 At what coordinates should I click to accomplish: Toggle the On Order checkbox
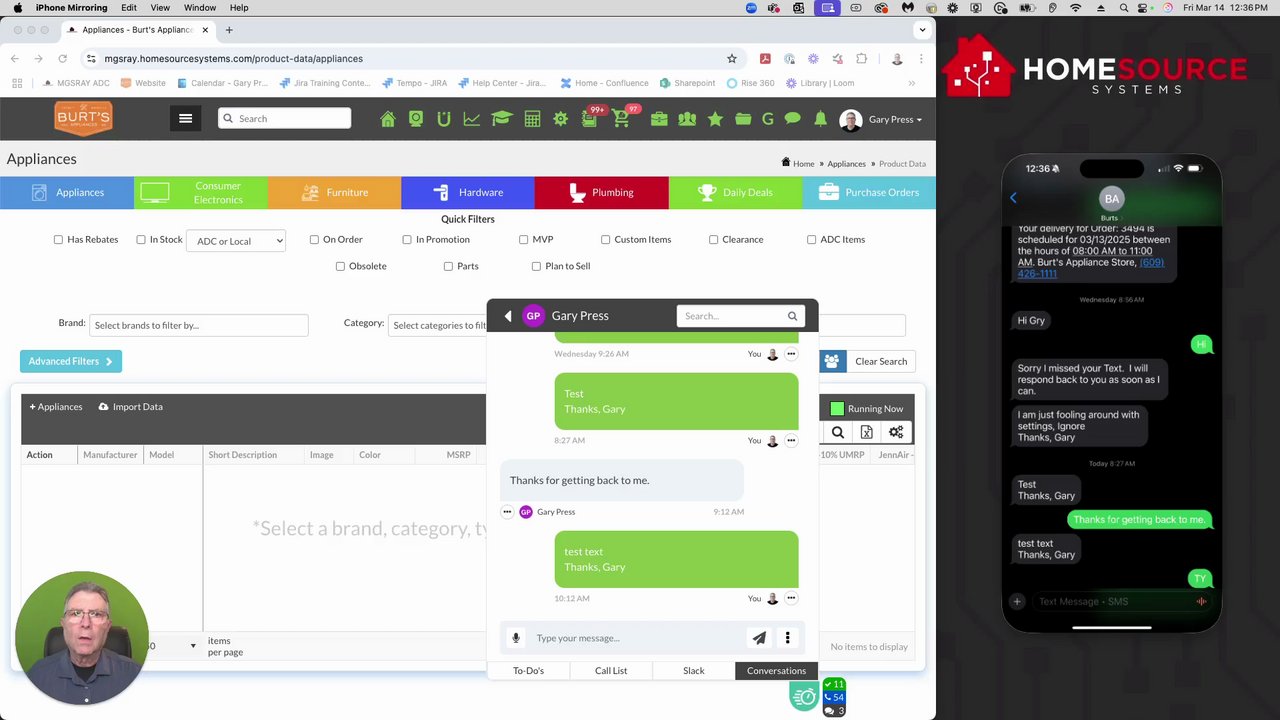tap(314, 240)
